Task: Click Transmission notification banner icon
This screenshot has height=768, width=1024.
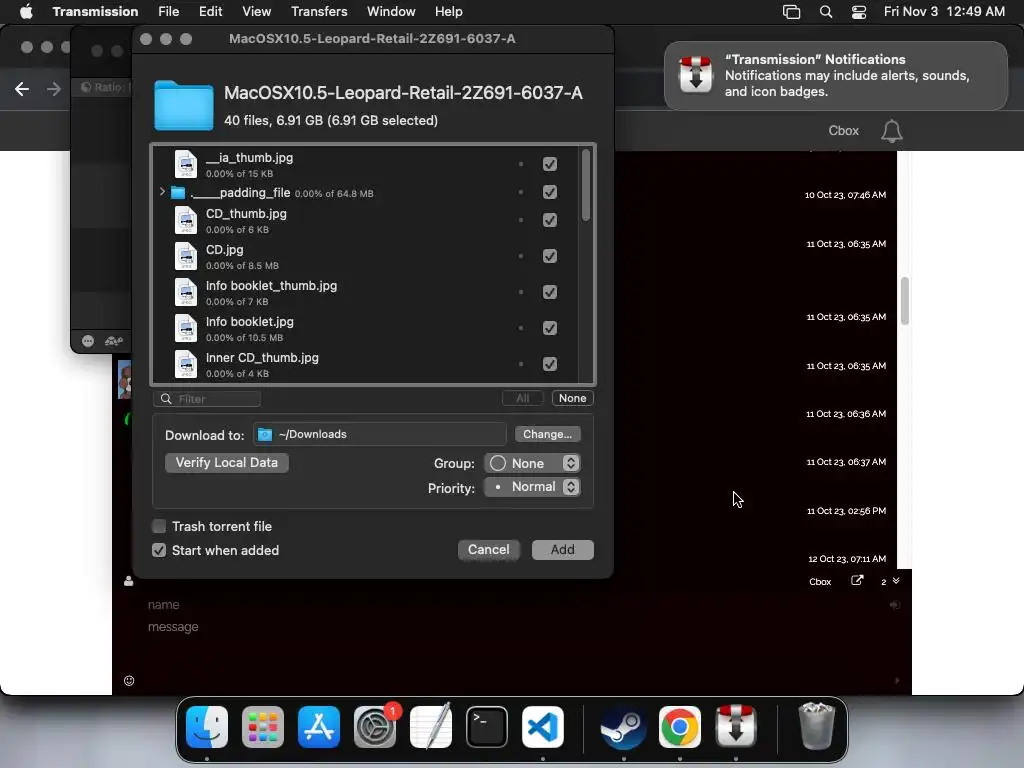Action: (x=695, y=75)
